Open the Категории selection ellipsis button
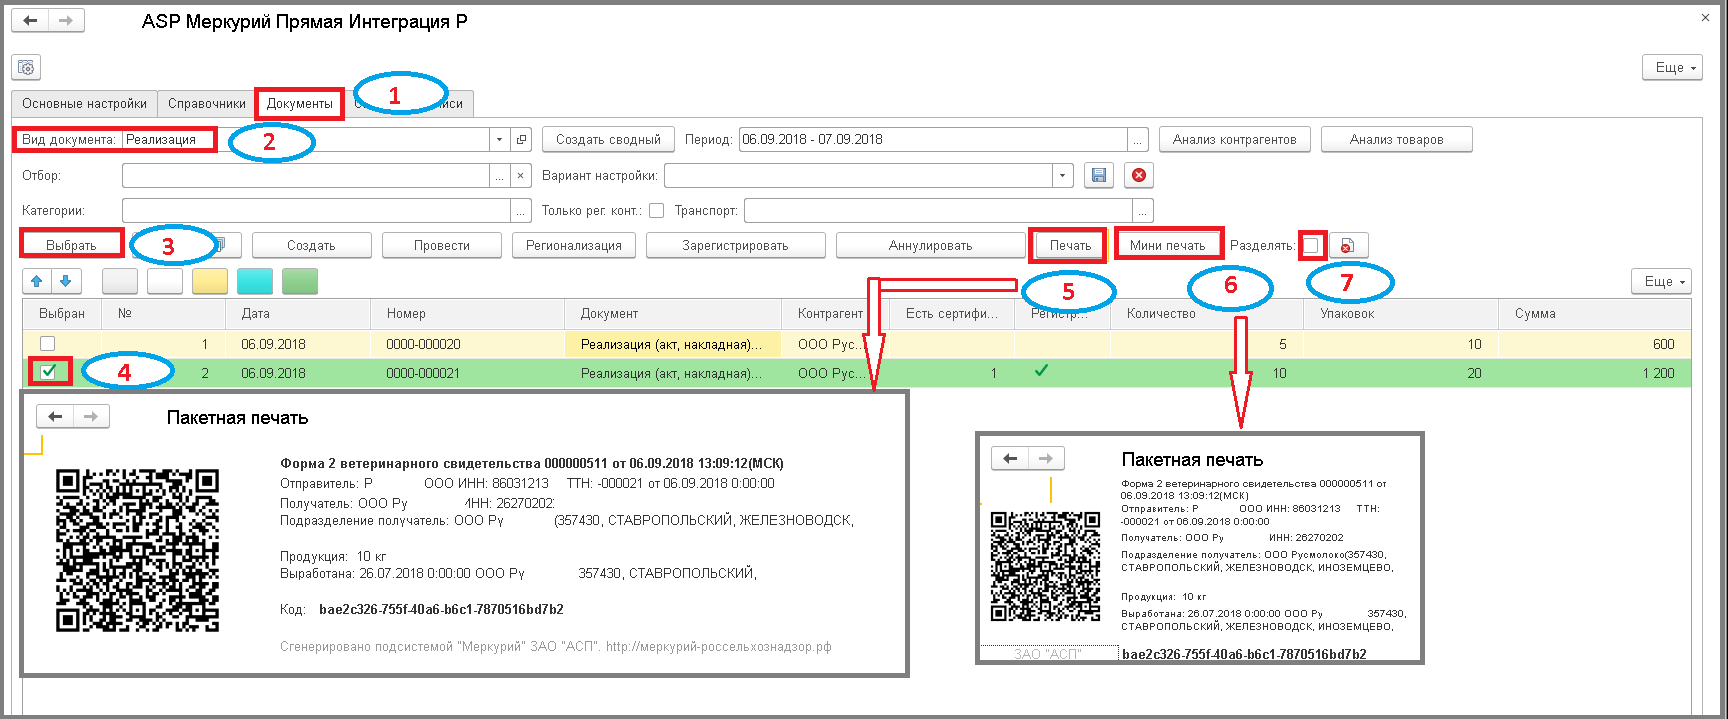The image size is (1728, 719). tap(521, 211)
